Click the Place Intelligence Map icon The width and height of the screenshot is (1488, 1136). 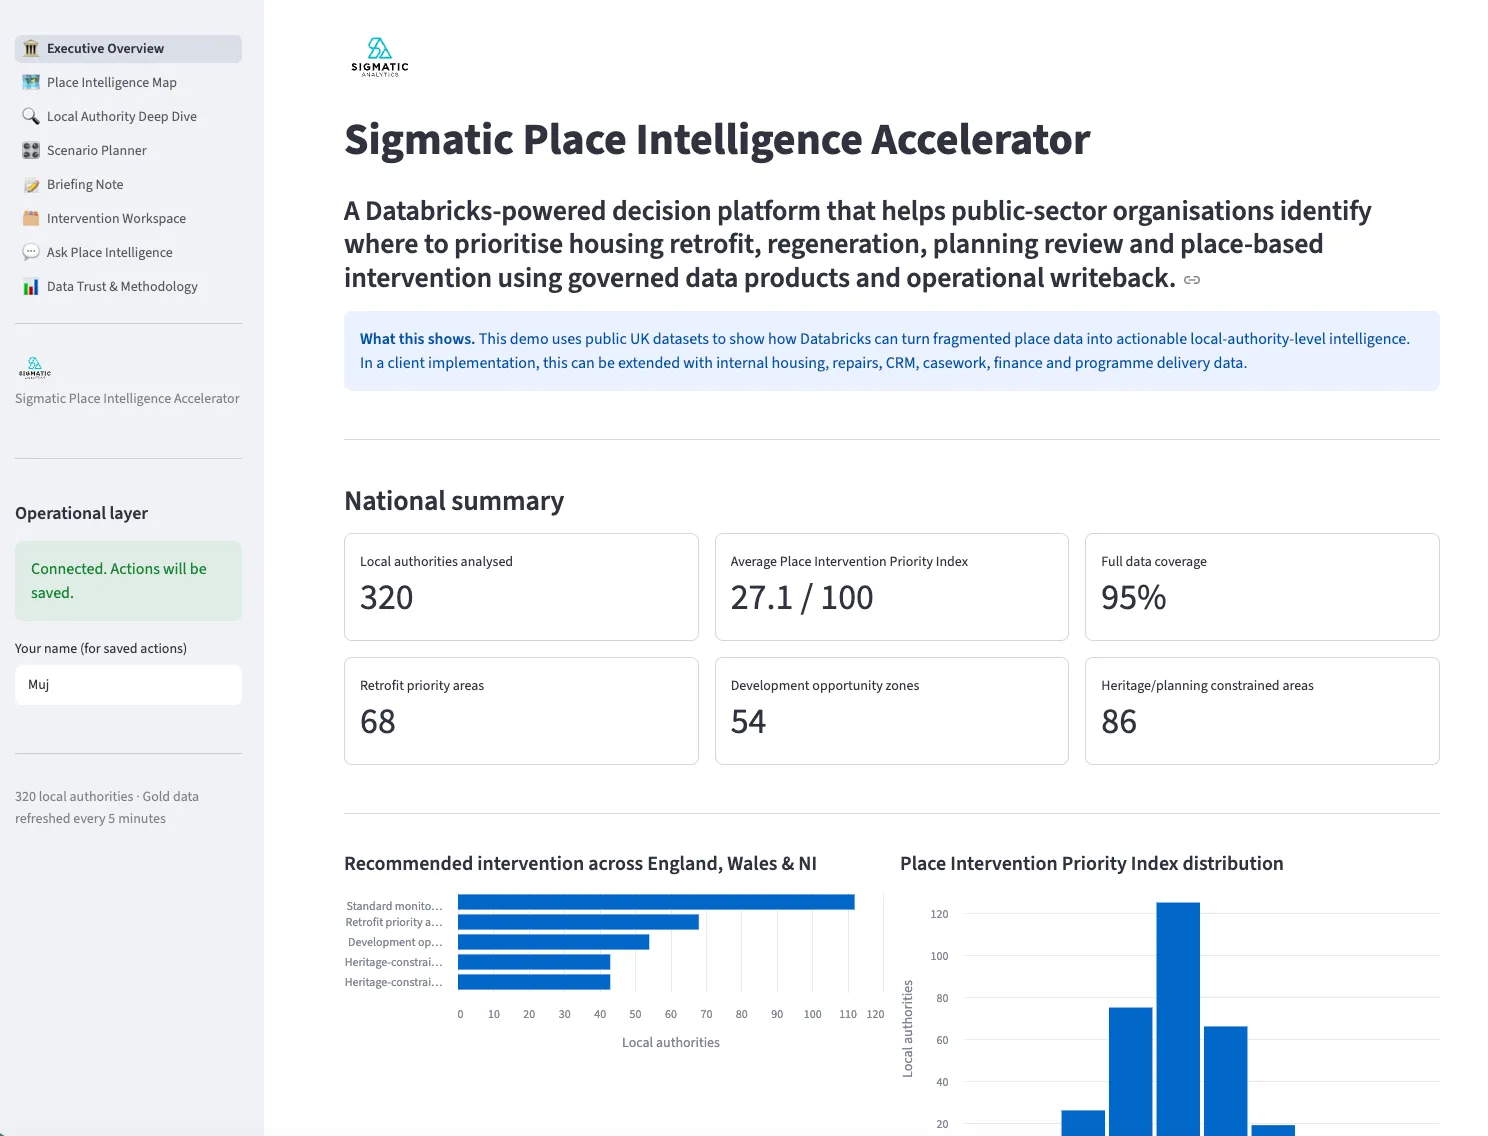31,83
